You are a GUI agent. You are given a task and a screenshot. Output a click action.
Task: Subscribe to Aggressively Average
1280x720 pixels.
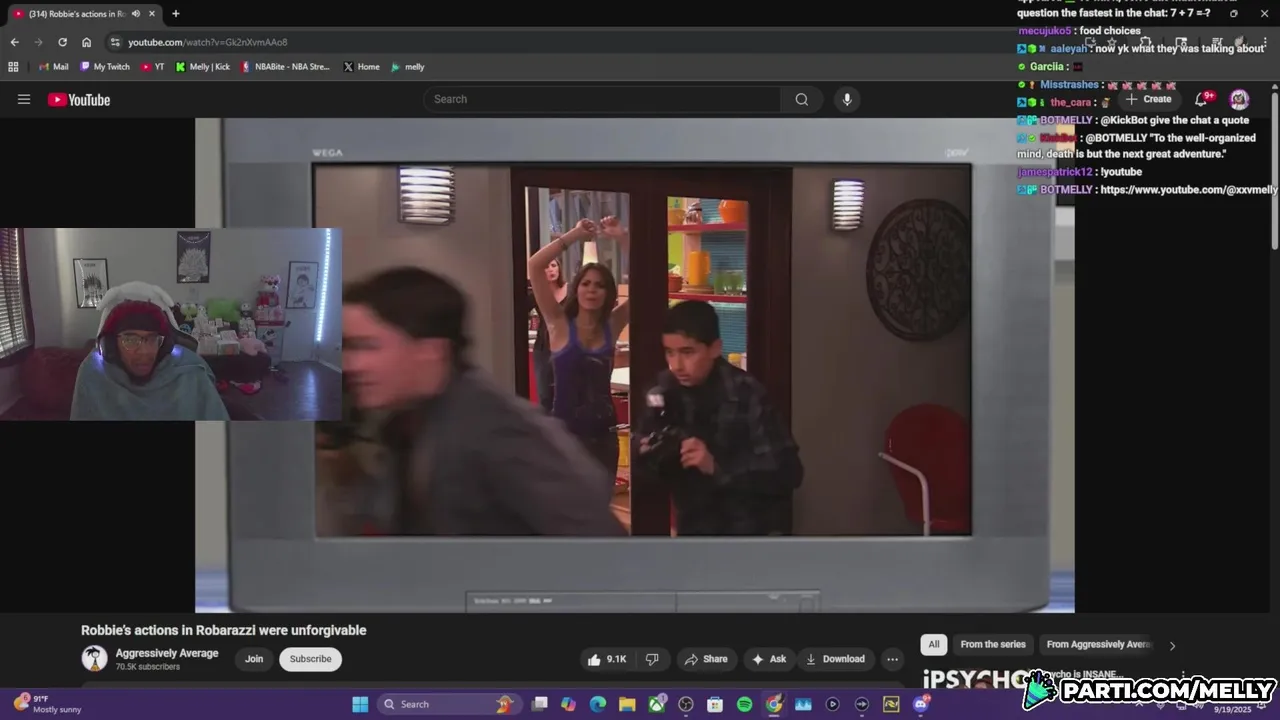click(x=310, y=659)
